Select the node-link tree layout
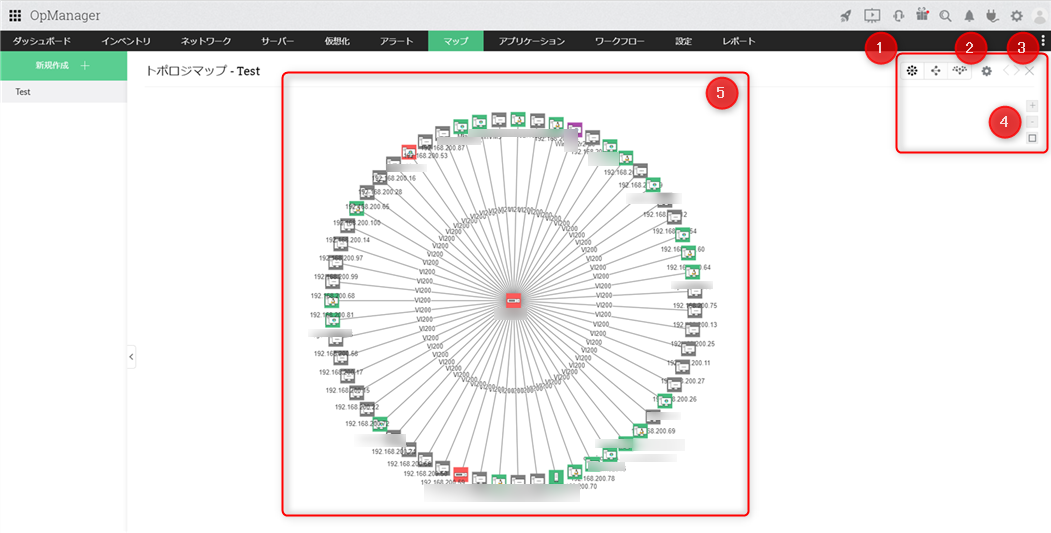This screenshot has height=533, width=1051. (936, 70)
